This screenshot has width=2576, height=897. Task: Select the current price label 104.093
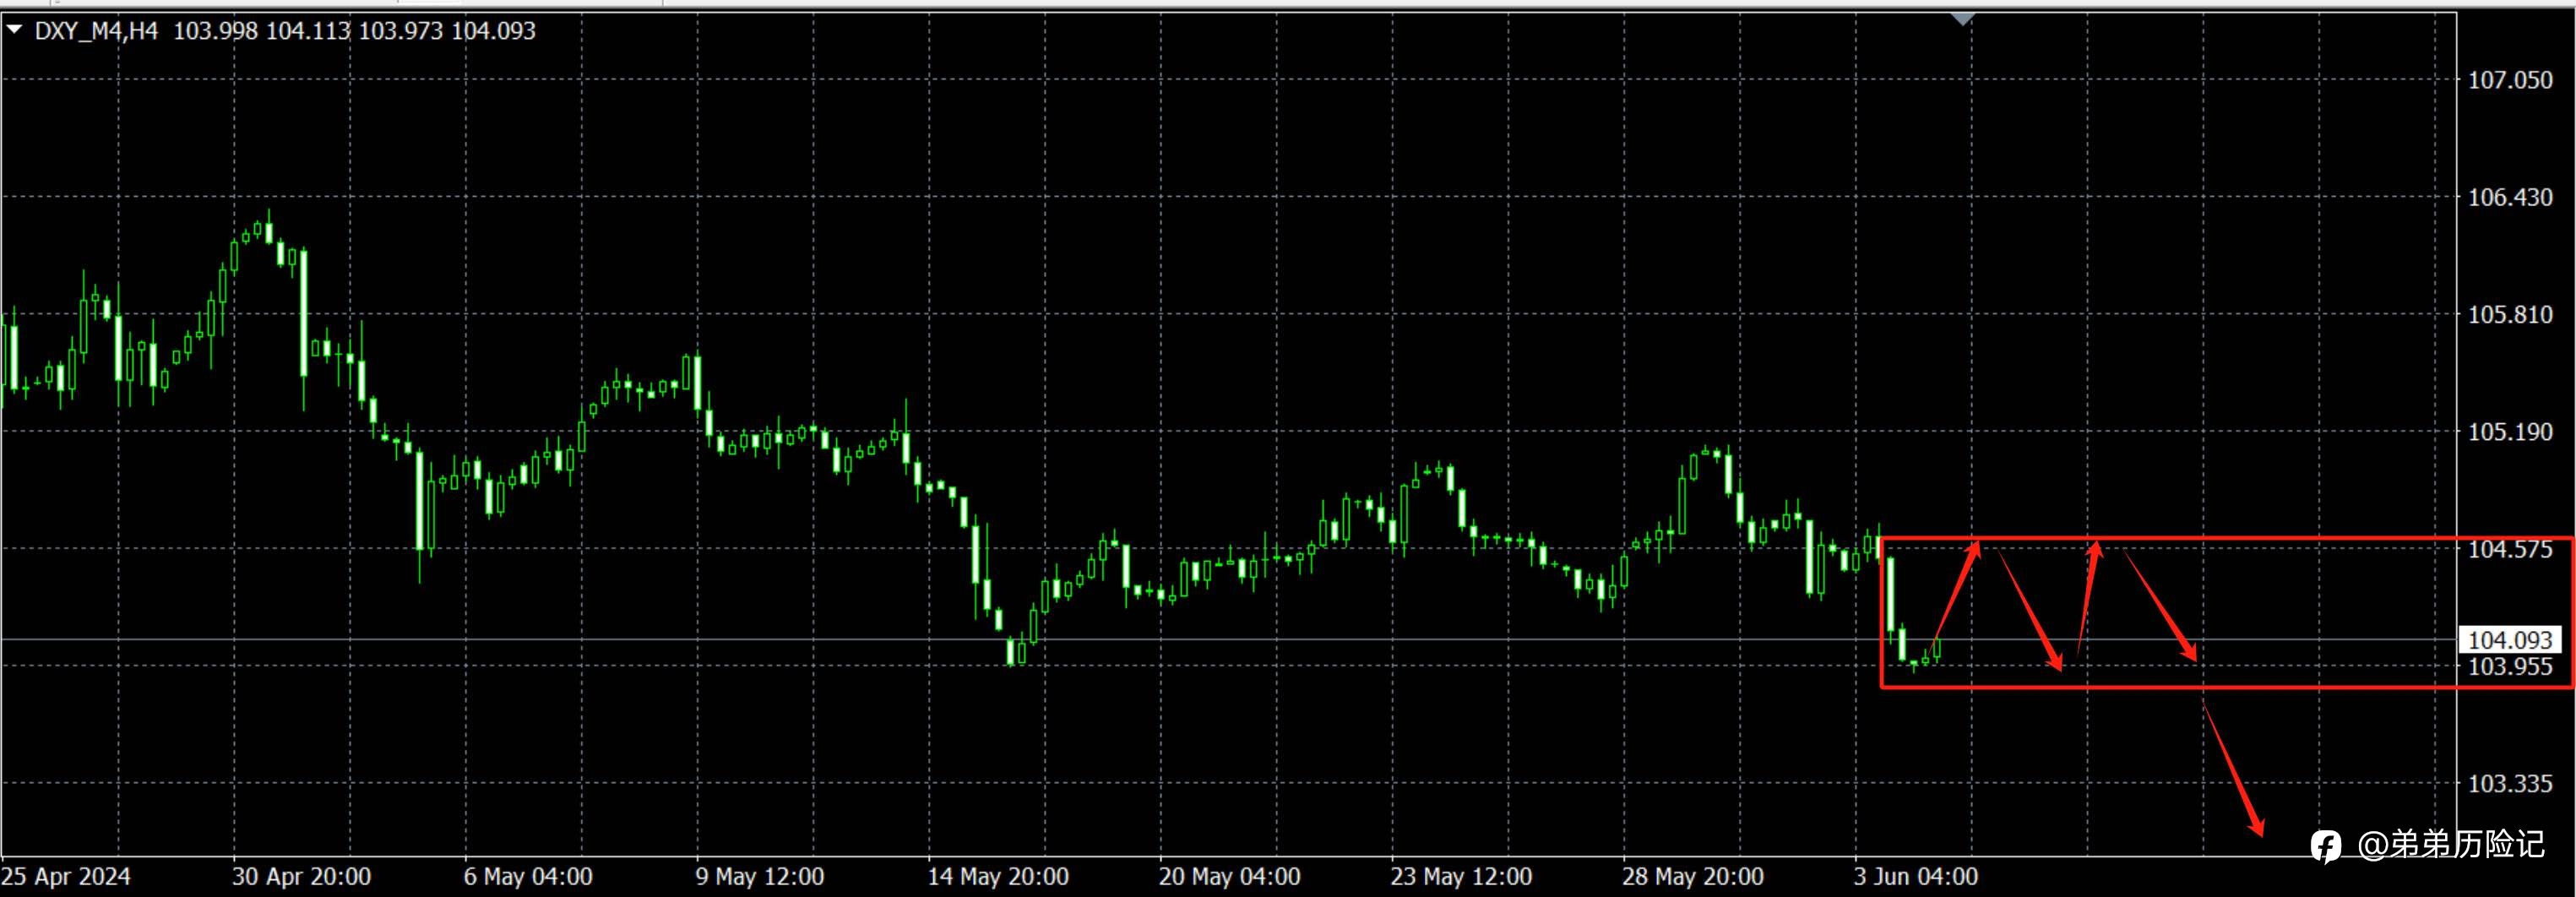coord(2509,640)
